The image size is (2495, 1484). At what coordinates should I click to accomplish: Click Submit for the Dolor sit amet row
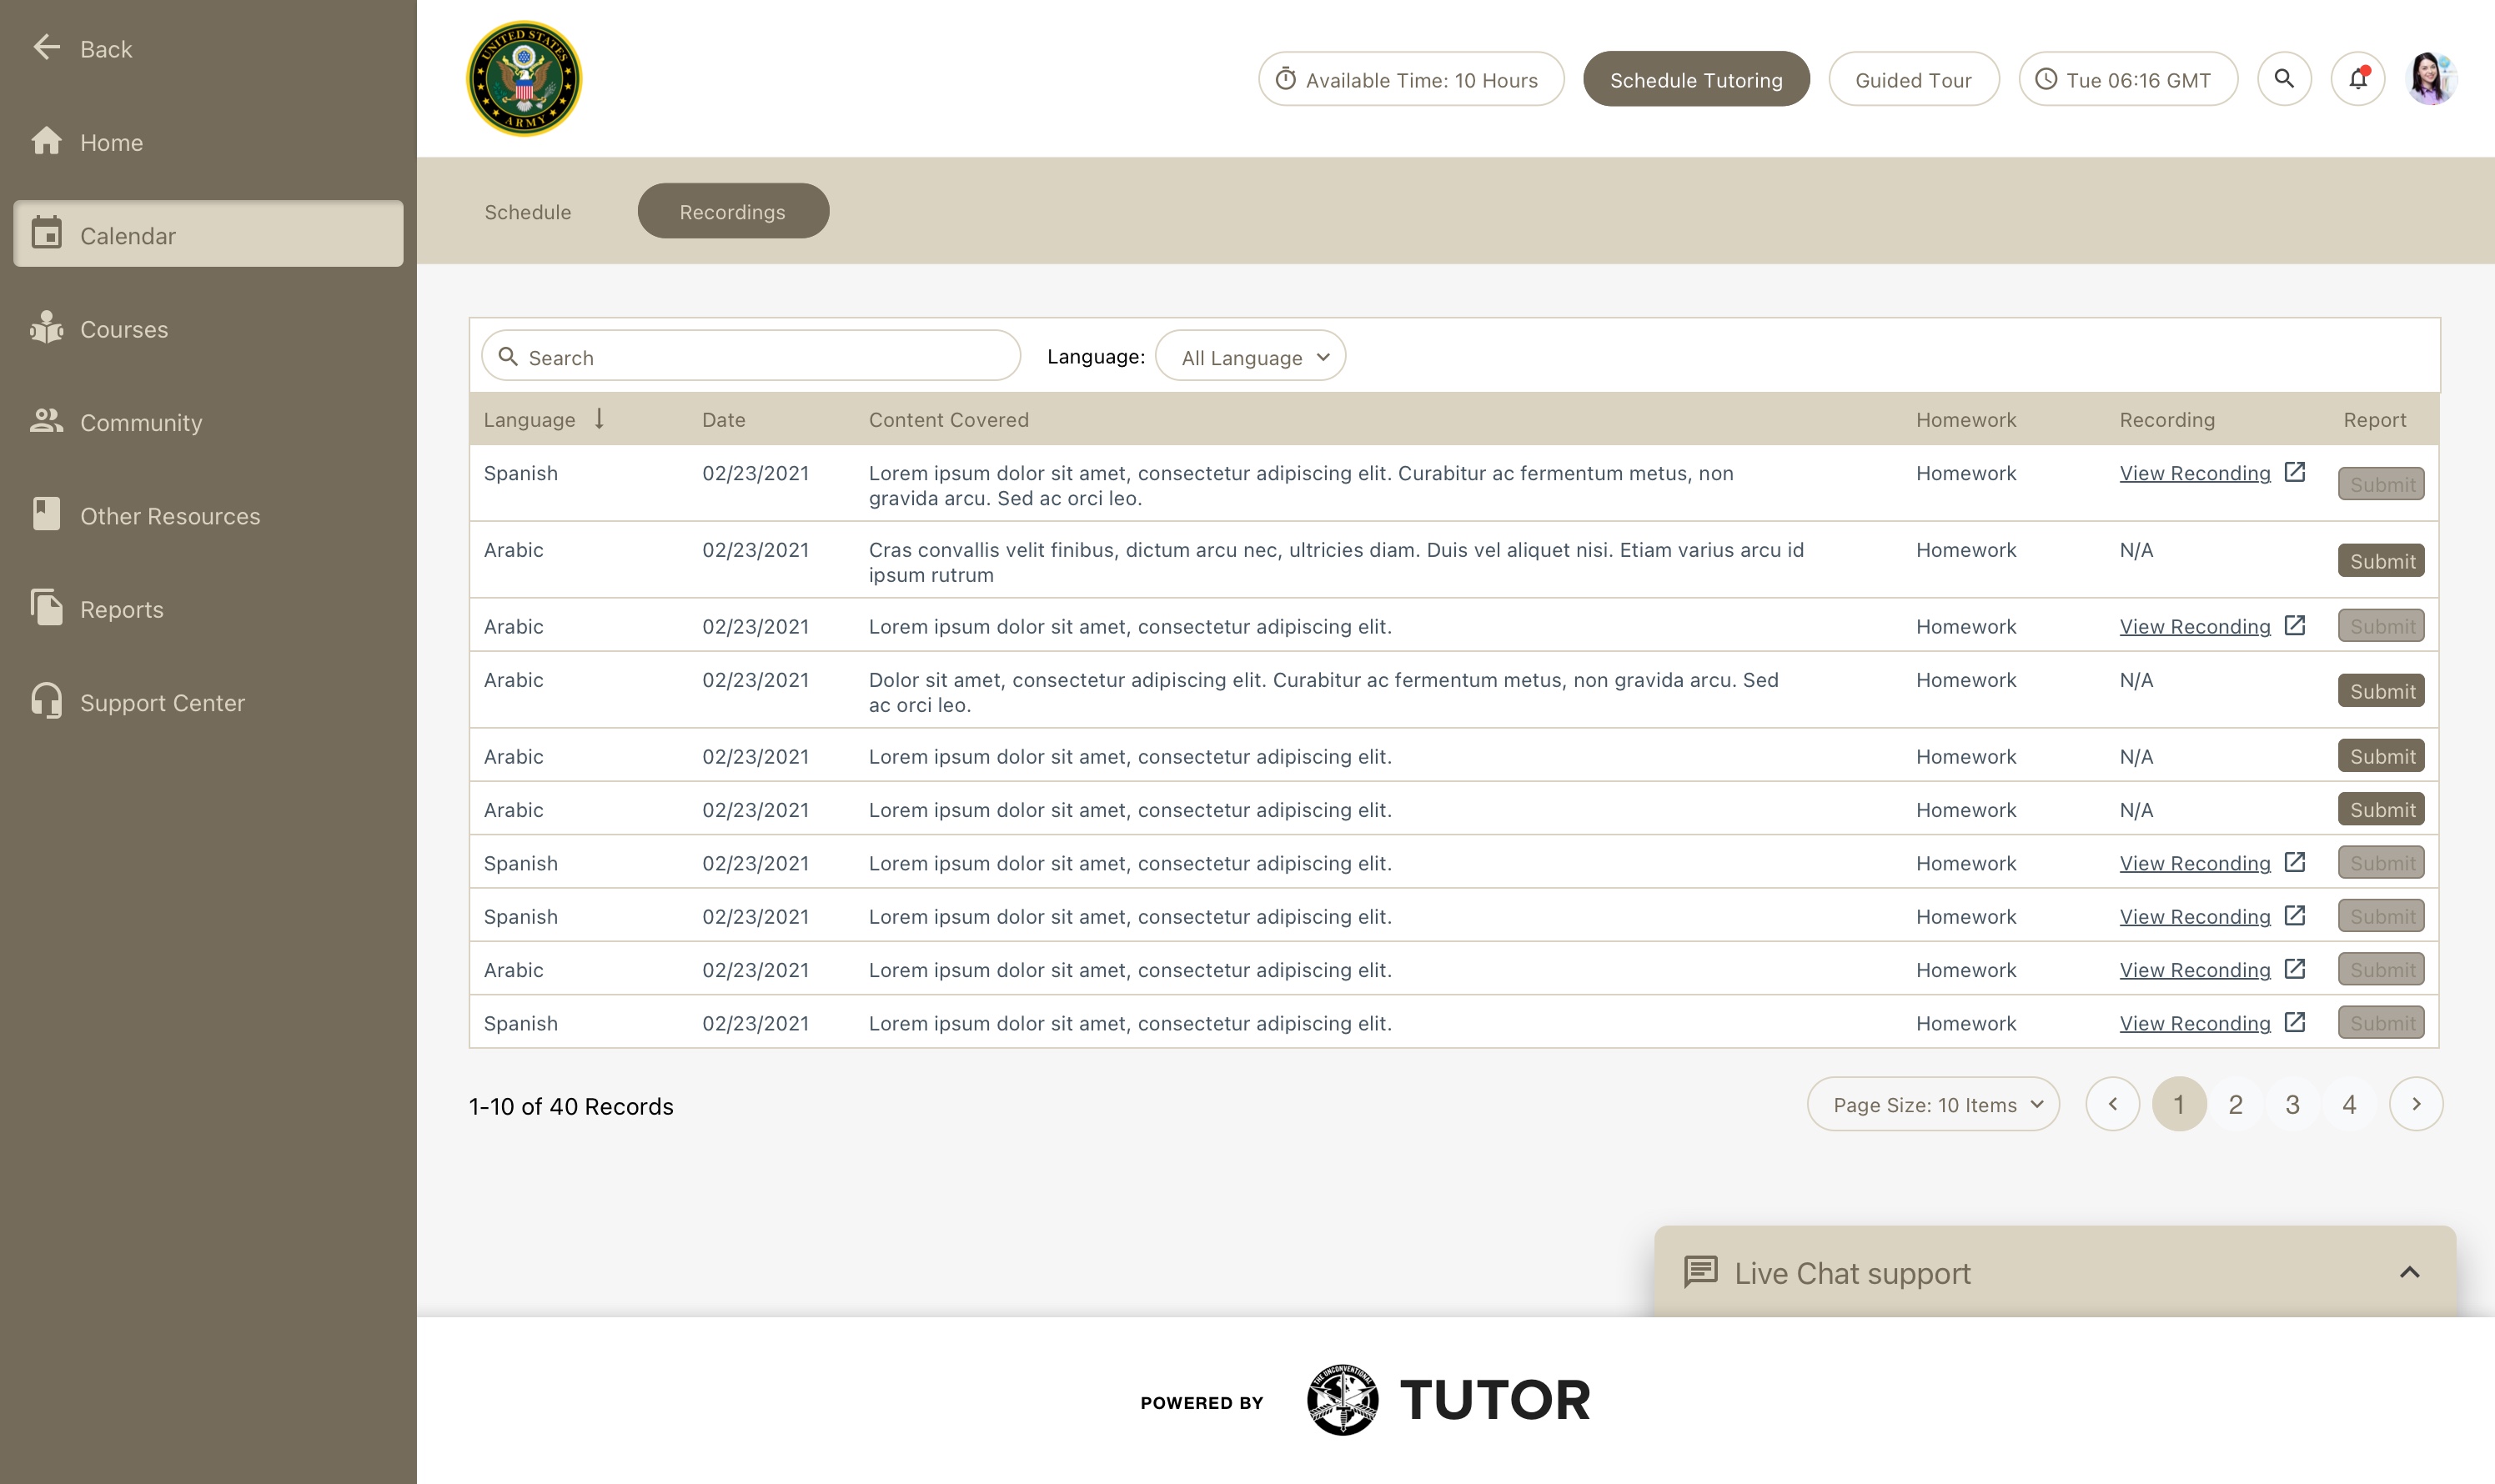coord(2381,690)
